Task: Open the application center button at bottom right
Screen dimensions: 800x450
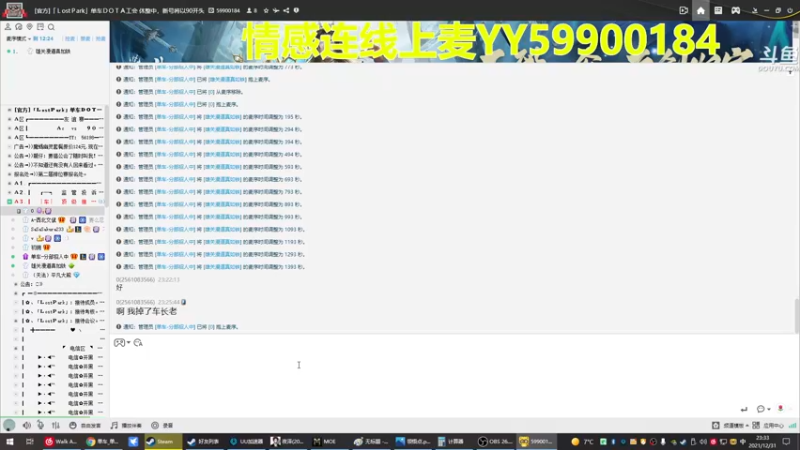Action: click(x=769, y=425)
